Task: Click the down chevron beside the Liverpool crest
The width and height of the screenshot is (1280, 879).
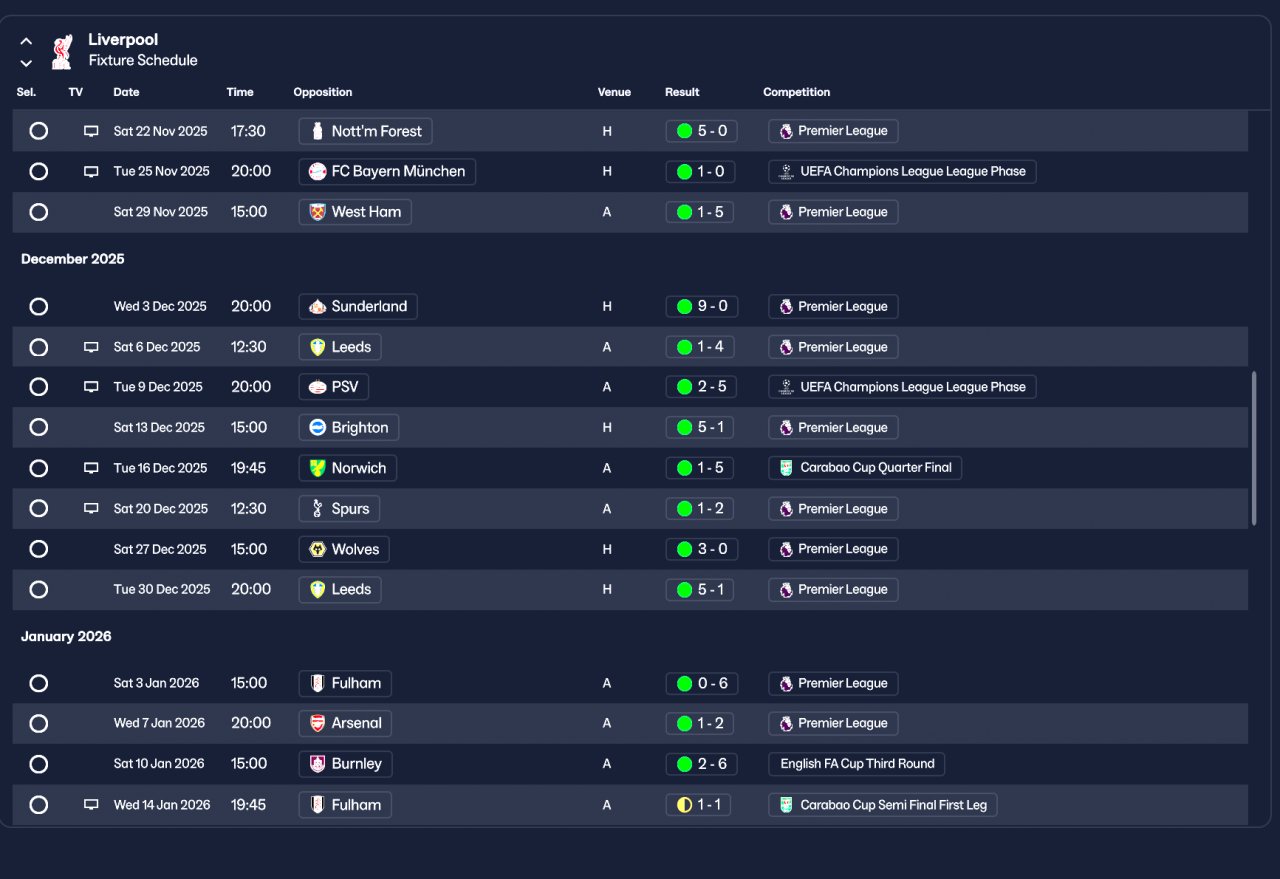Action: click(x=26, y=63)
